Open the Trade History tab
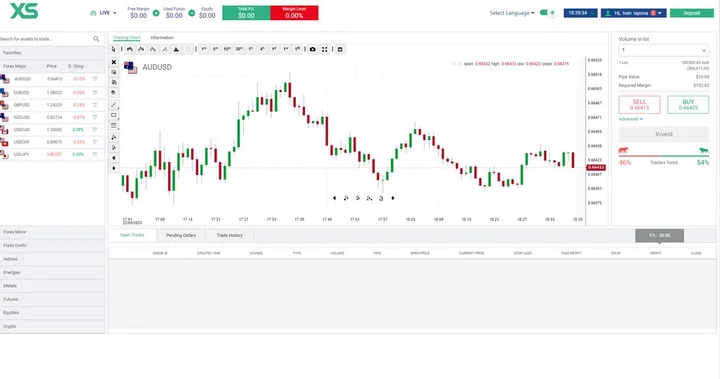The height and width of the screenshot is (379, 720). click(230, 235)
